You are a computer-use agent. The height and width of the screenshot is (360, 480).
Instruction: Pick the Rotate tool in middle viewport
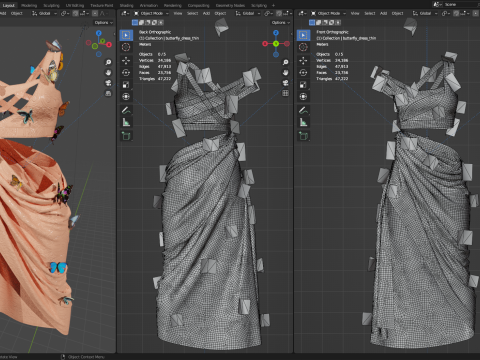[x=126, y=72]
